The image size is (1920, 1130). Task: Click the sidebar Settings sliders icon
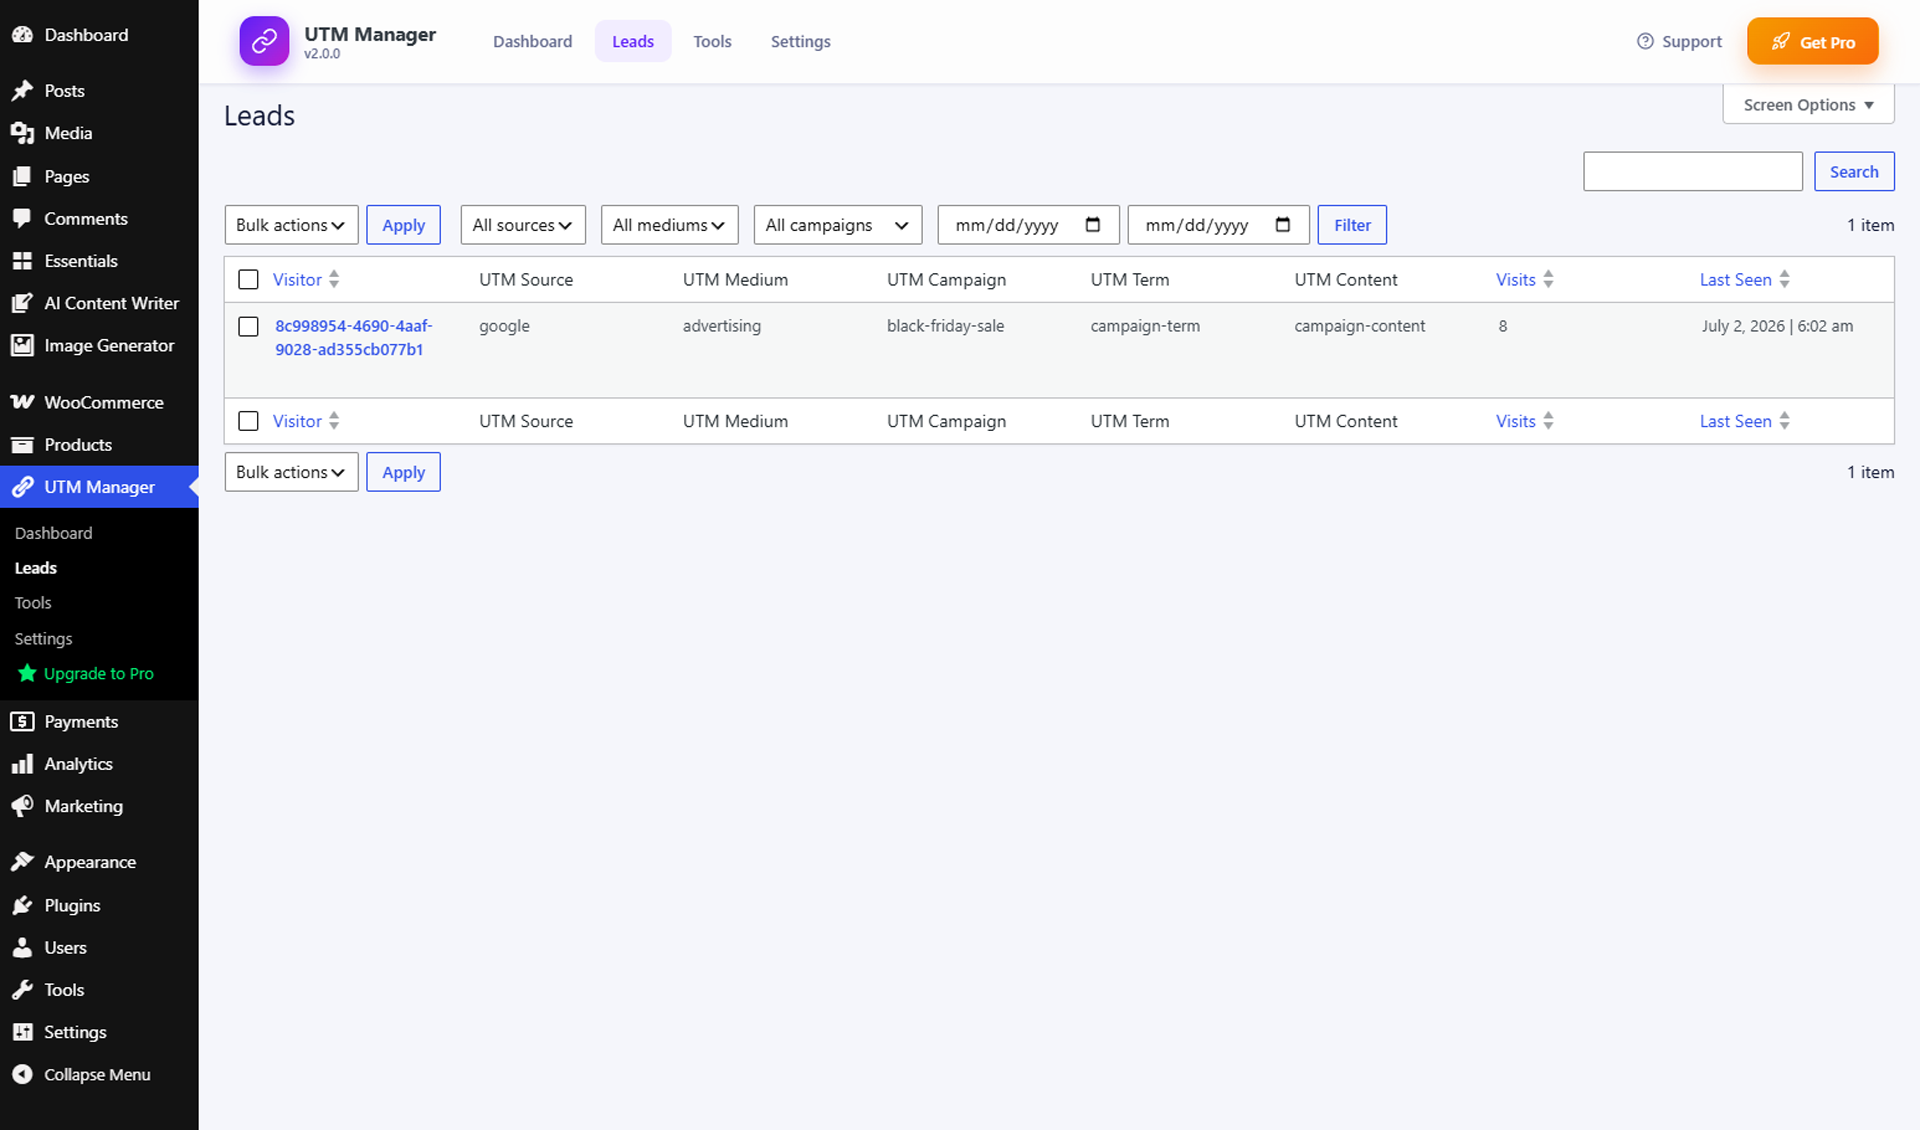coord(22,1032)
